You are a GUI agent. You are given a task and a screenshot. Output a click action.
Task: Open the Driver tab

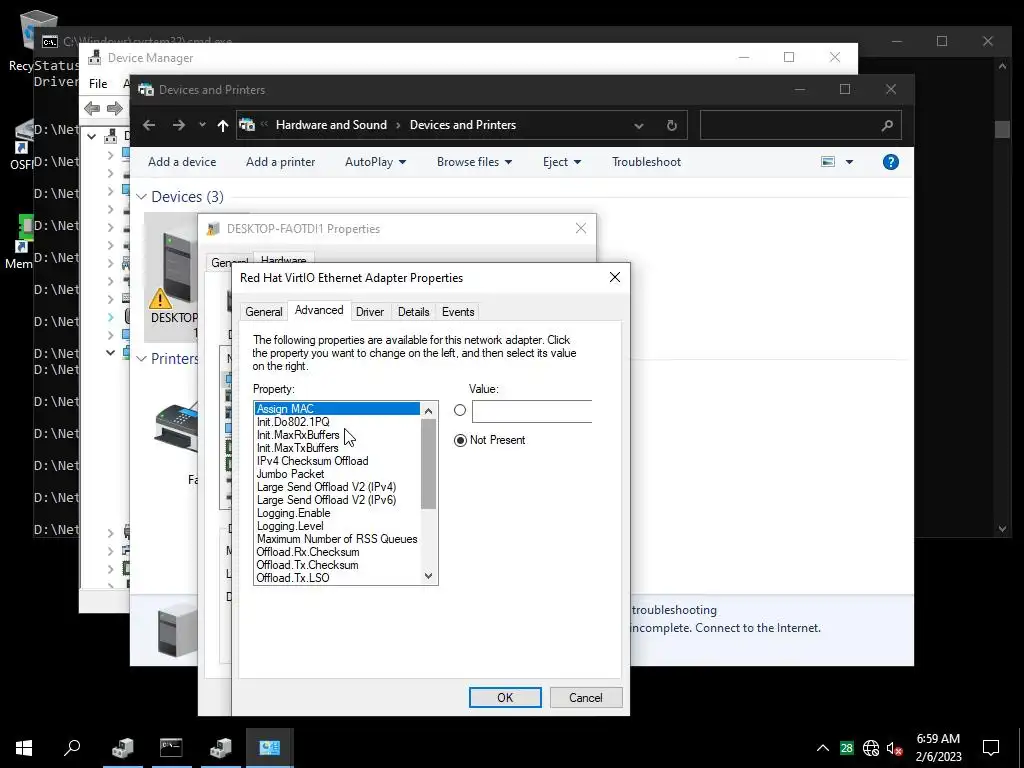pos(370,312)
